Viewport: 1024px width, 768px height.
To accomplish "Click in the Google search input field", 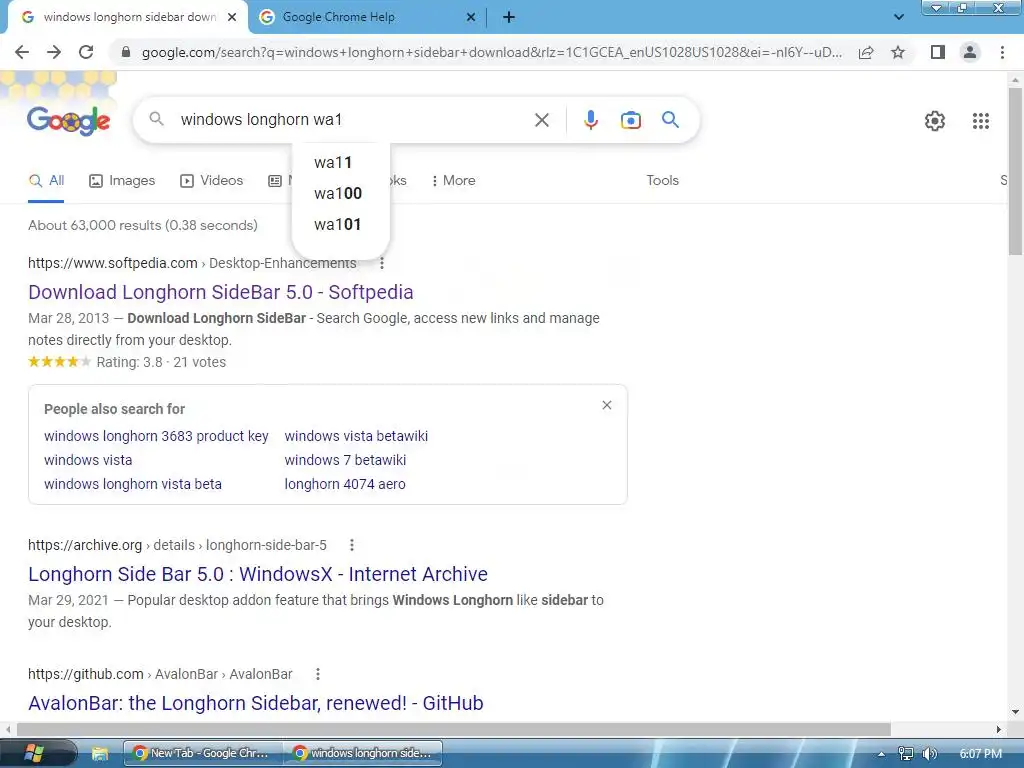I will pos(353,120).
